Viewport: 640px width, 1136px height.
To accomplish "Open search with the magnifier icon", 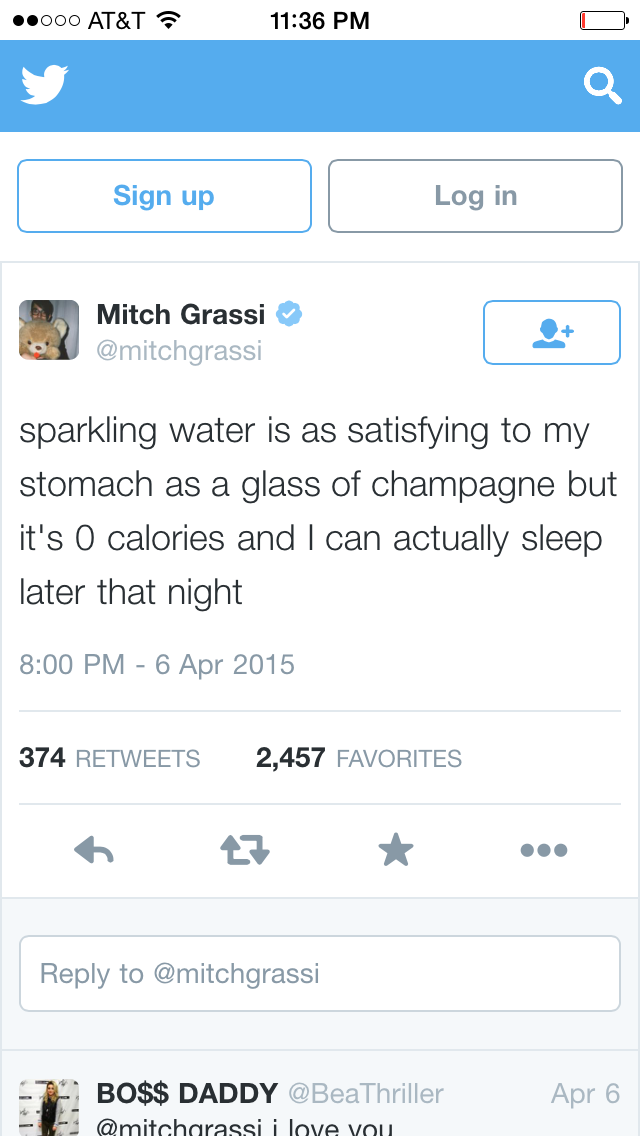I will [602, 87].
